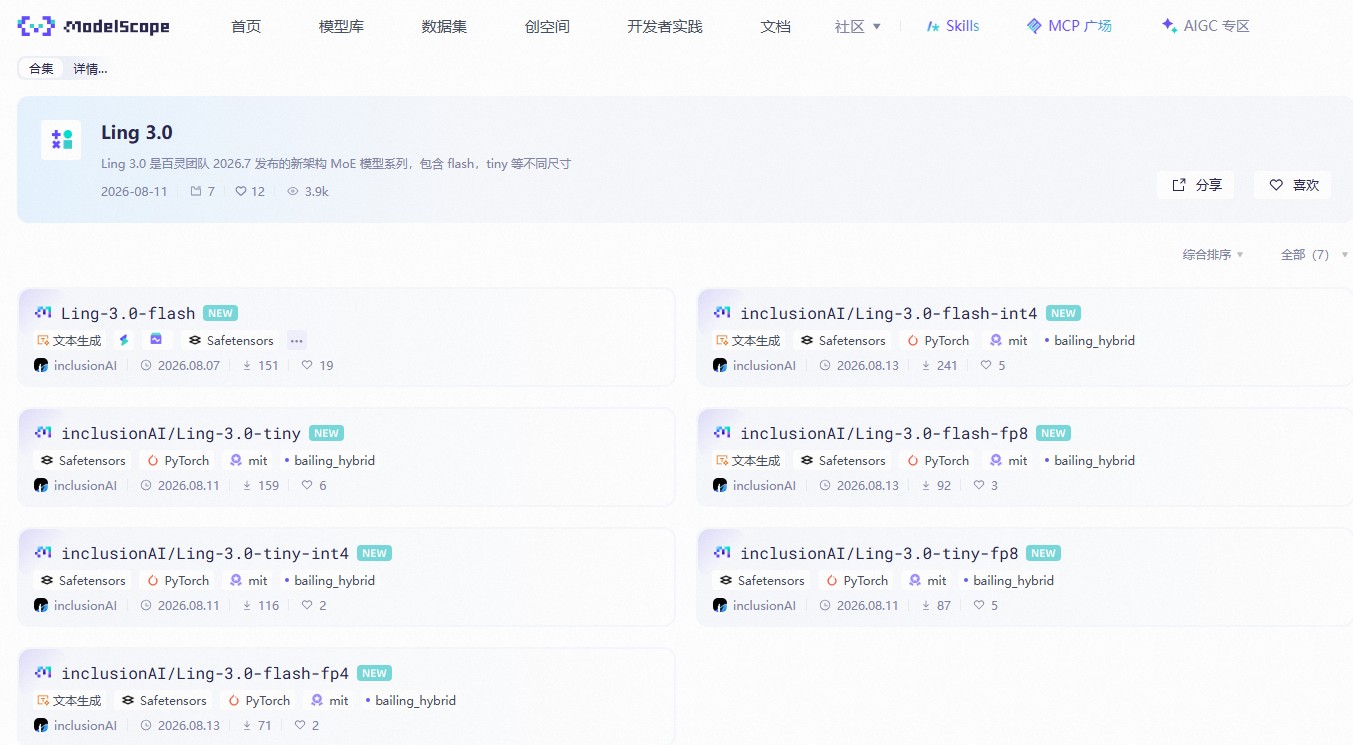Open the 全部 (7) filter dropdown
1353x745 pixels.
(x=1314, y=255)
